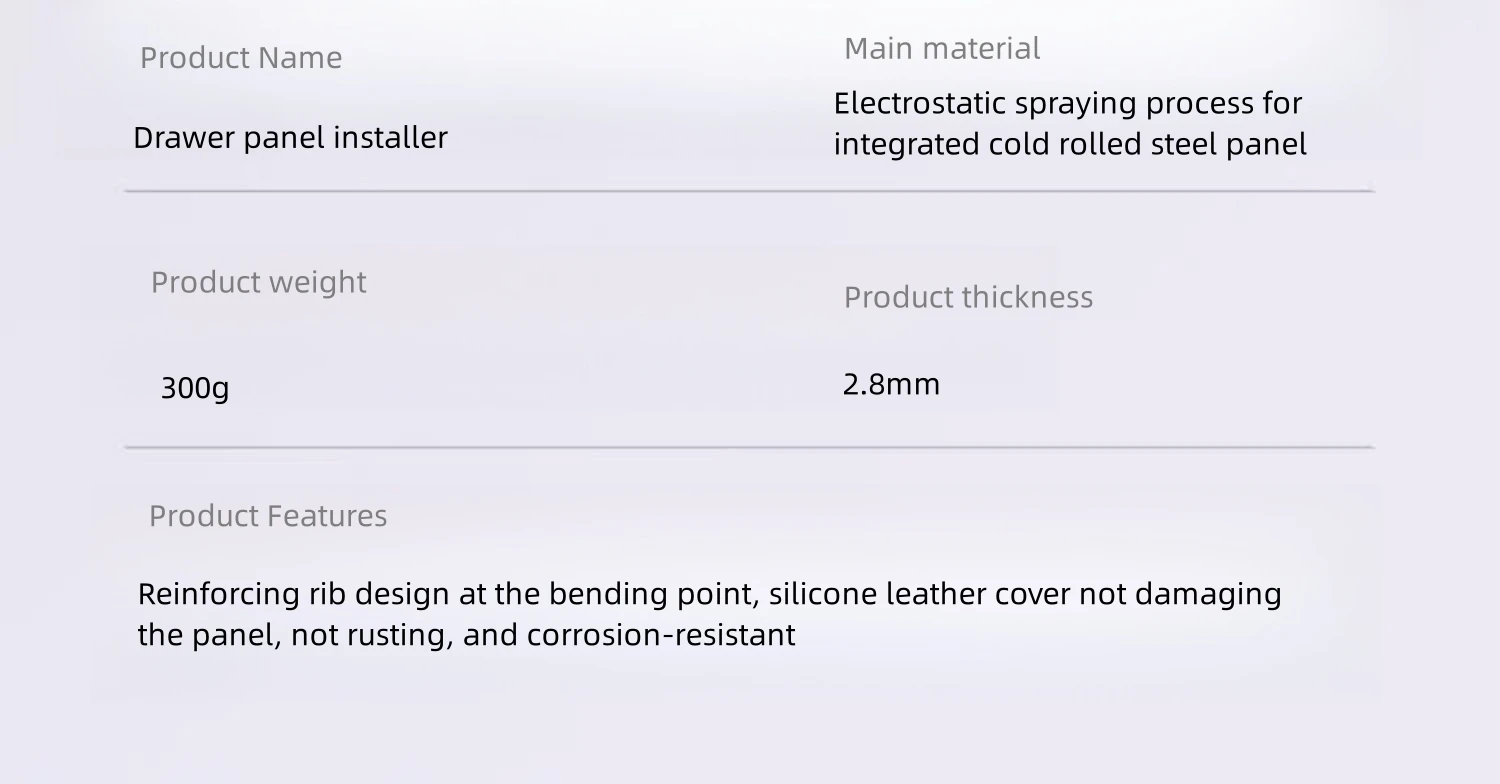1500x784 pixels.
Task: Click the "Product thickness" label
Action: point(968,297)
